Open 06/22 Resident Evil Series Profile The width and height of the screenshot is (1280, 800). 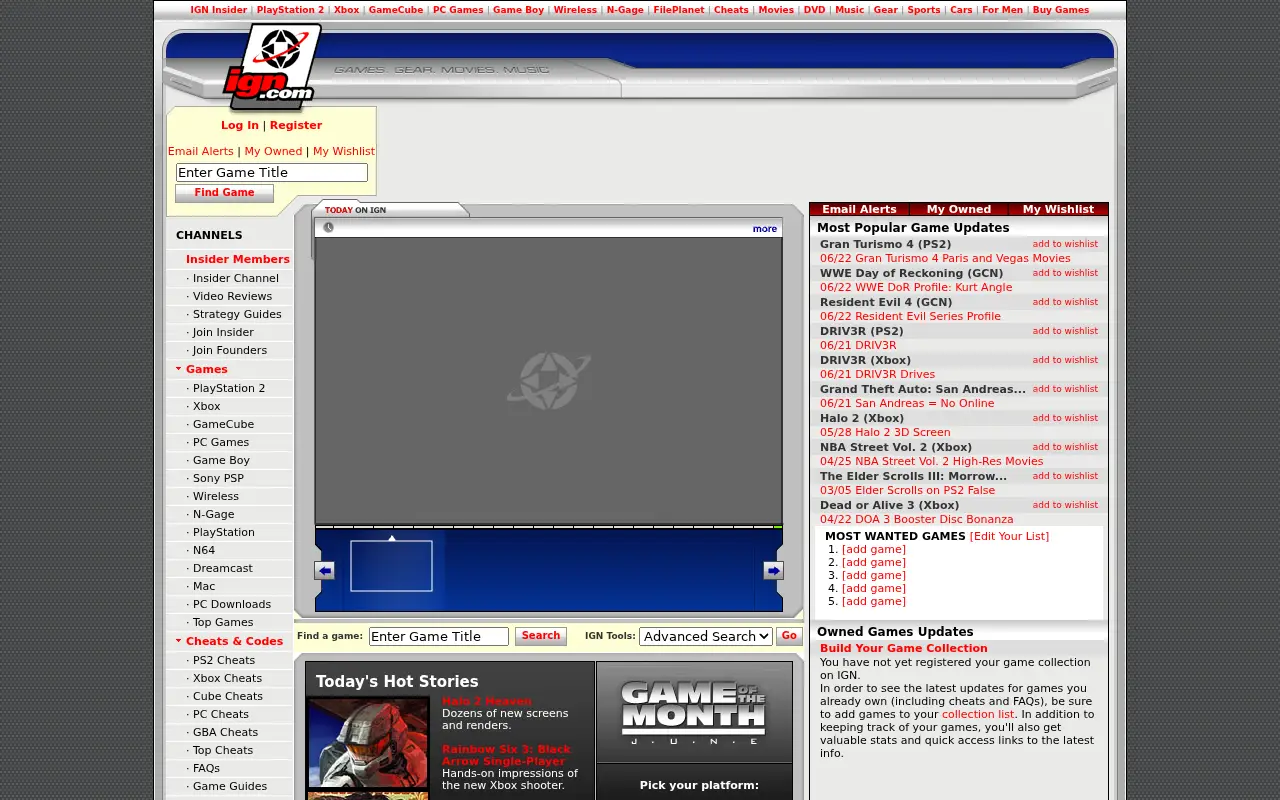[x=910, y=316]
